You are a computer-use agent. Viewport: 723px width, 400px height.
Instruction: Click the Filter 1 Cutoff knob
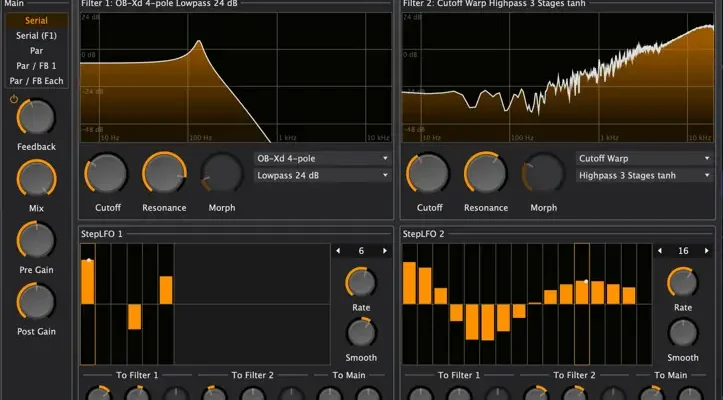(x=106, y=174)
